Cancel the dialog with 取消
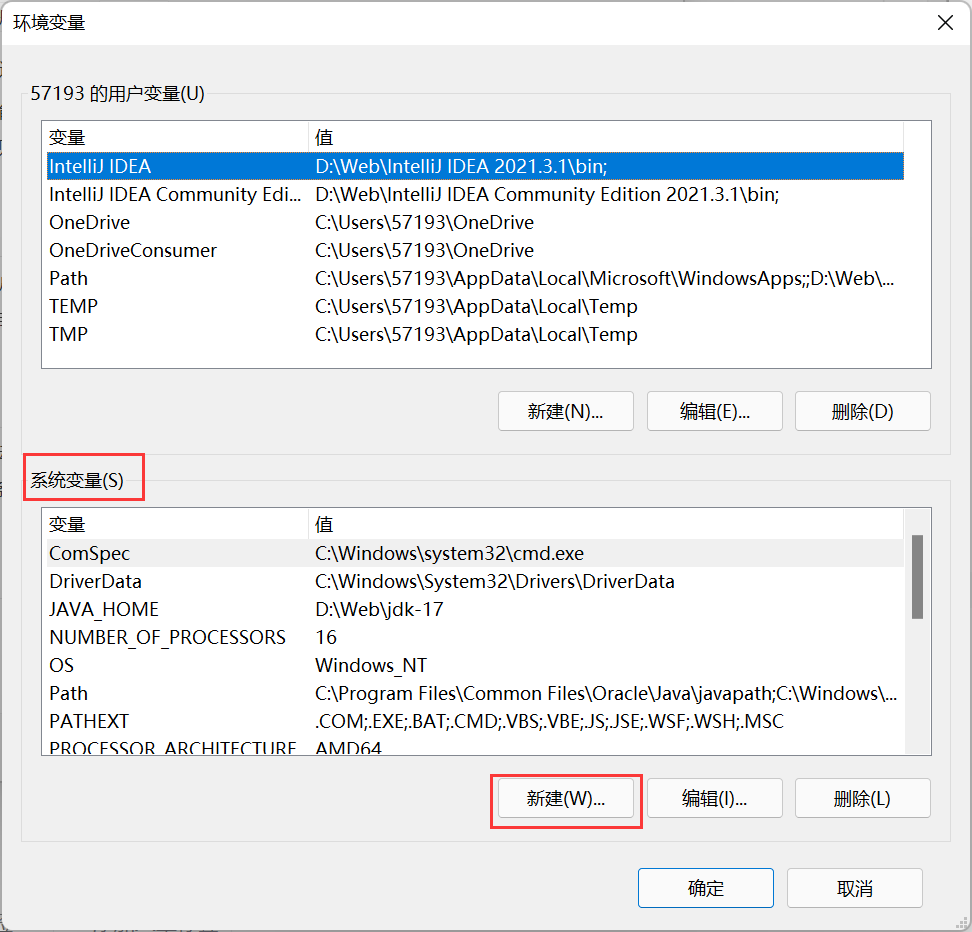This screenshot has height=932, width=972. pyautogui.click(x=854, y=887)
